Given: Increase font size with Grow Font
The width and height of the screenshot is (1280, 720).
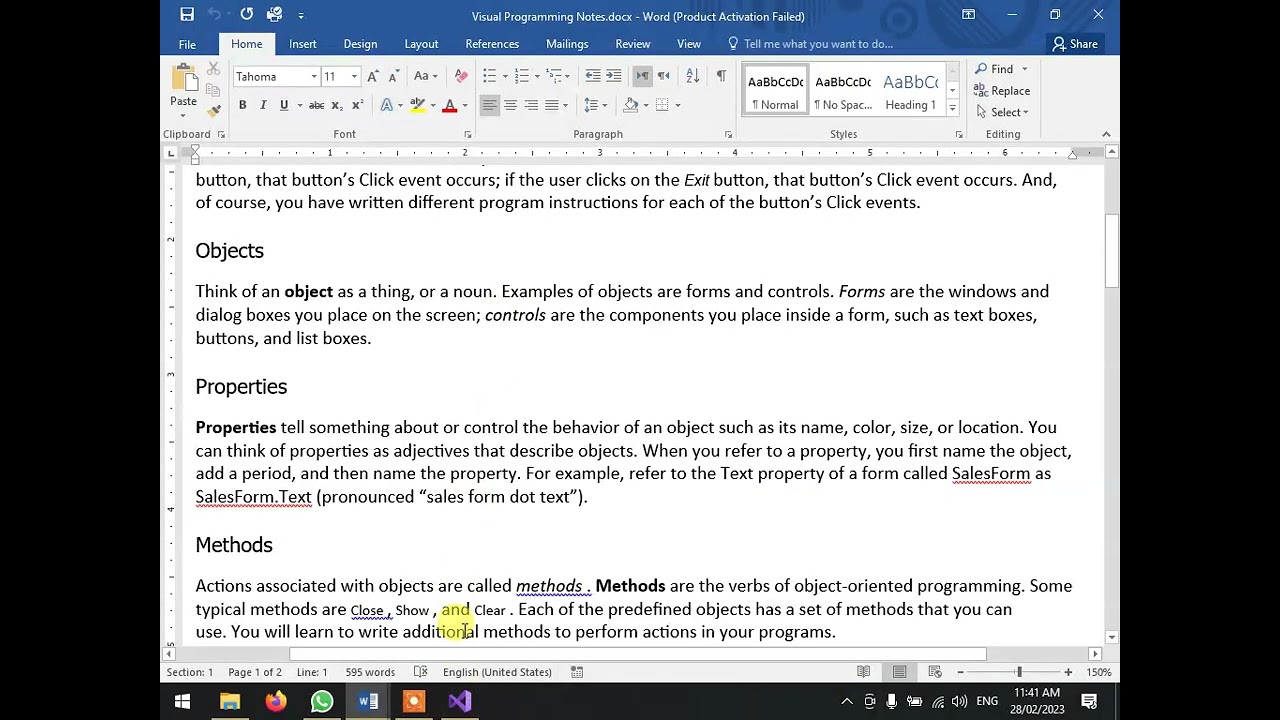Looking at the screenshot, I should pos(373,76).
